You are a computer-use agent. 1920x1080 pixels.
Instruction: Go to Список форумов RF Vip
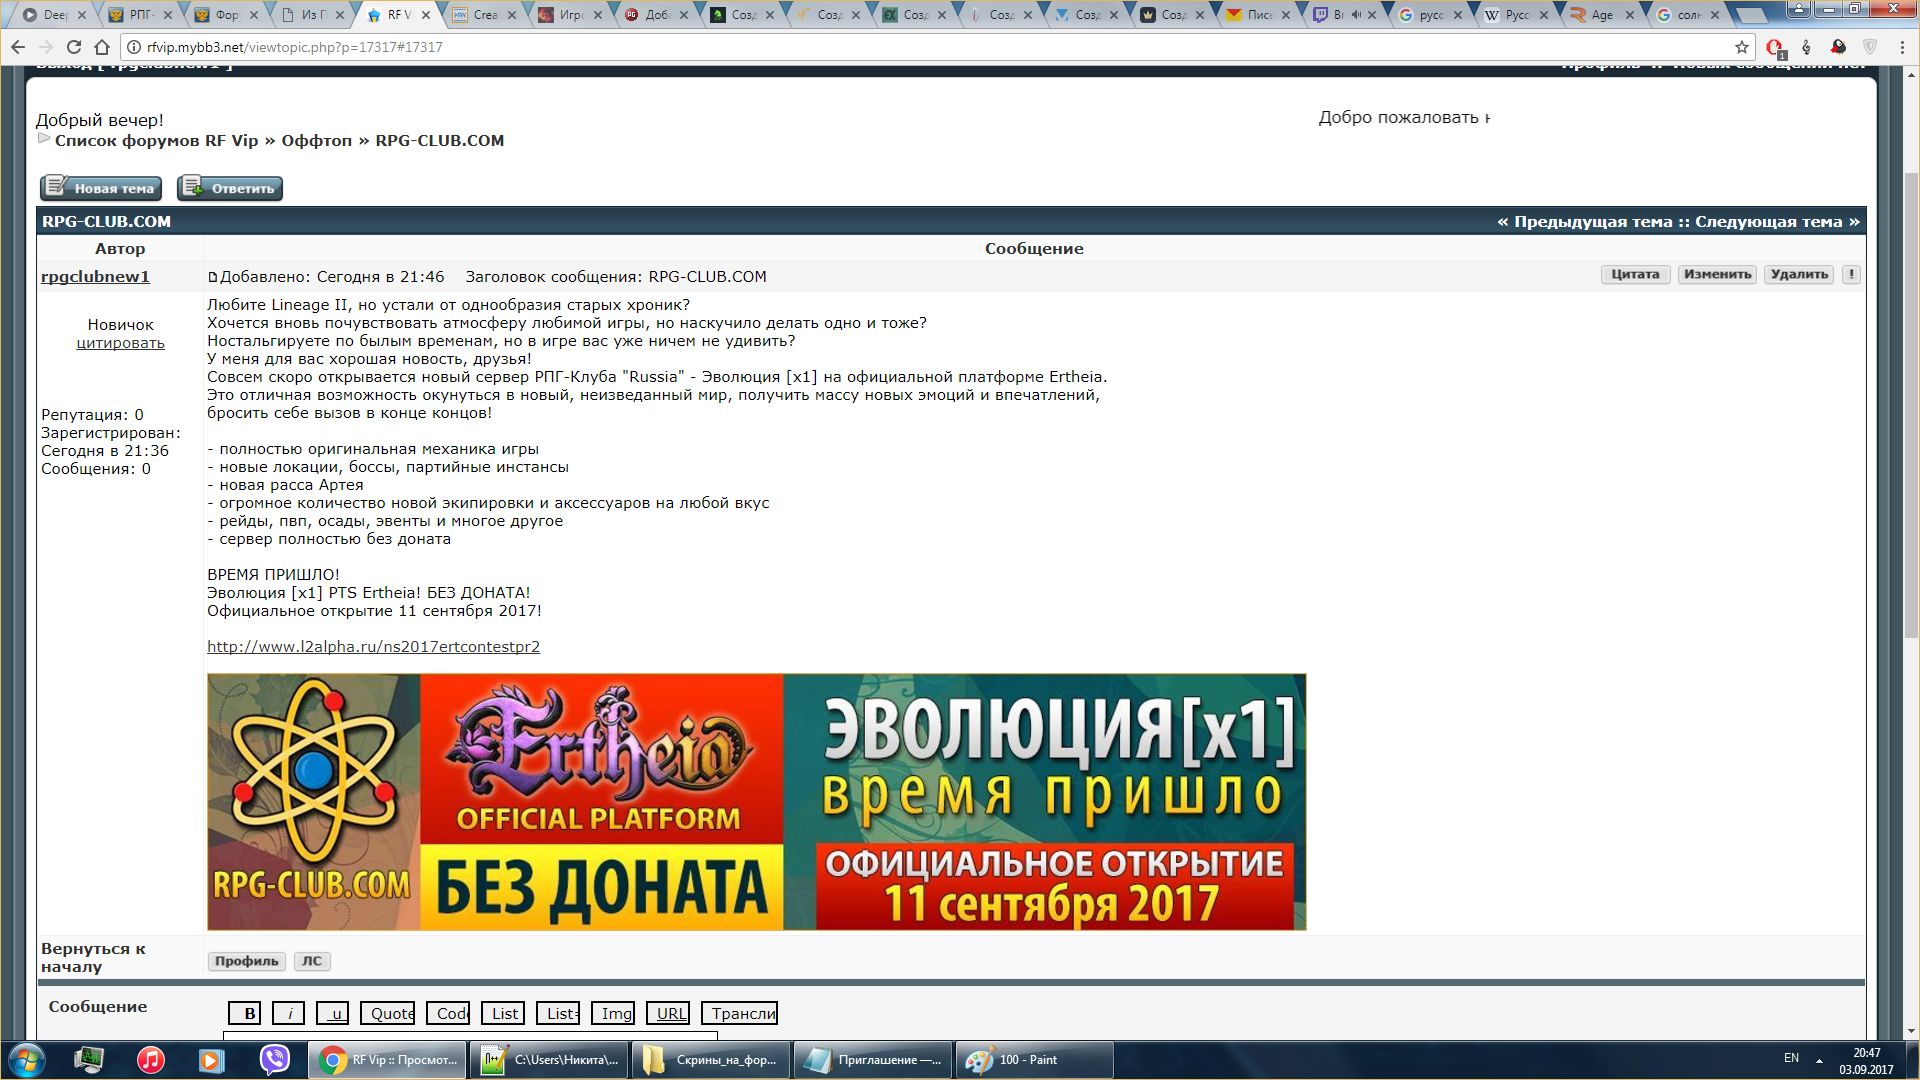pos(156,141)
